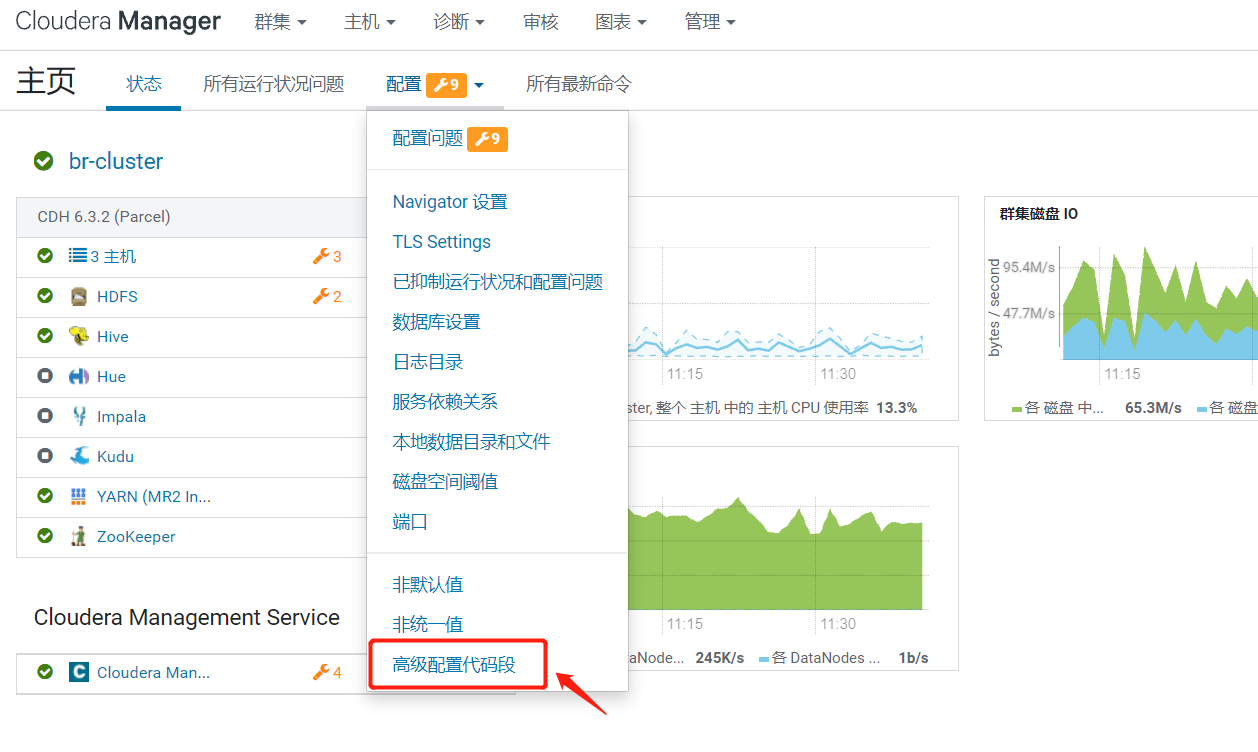The width and height of the screenshot is (1258, 752).
Task: Click the Hue service icon
Action: coord(79,377)
